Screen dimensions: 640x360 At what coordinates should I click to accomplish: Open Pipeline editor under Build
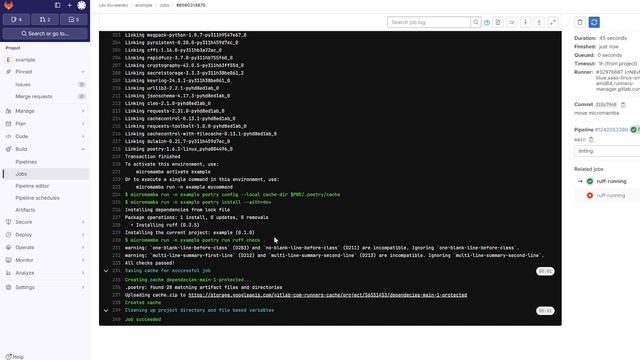[x=45, y=186]
